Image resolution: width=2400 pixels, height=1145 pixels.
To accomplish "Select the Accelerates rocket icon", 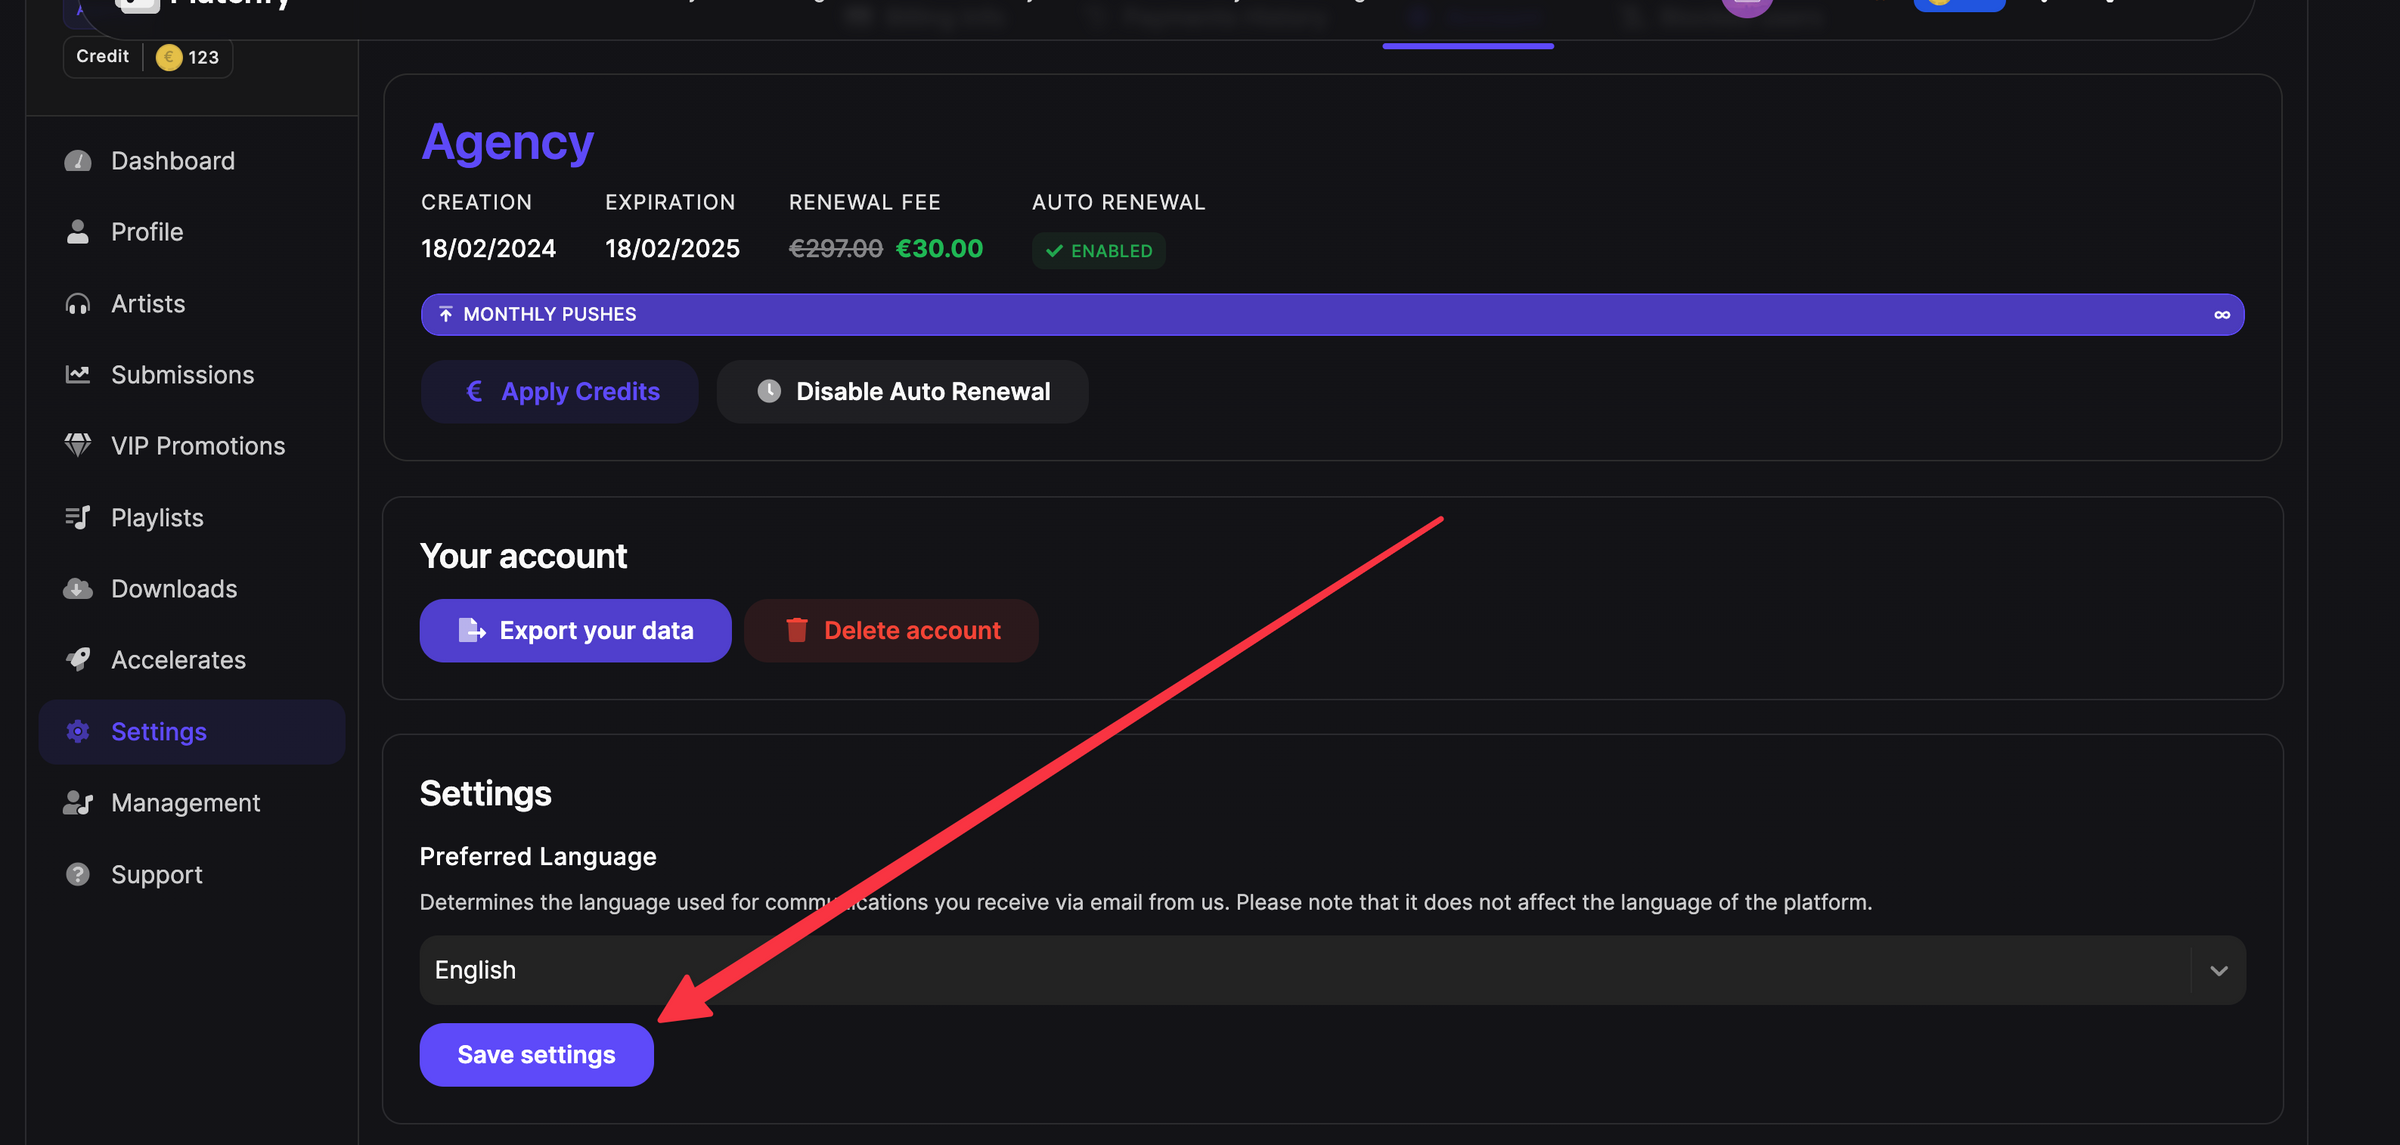I will coord(78,659).
